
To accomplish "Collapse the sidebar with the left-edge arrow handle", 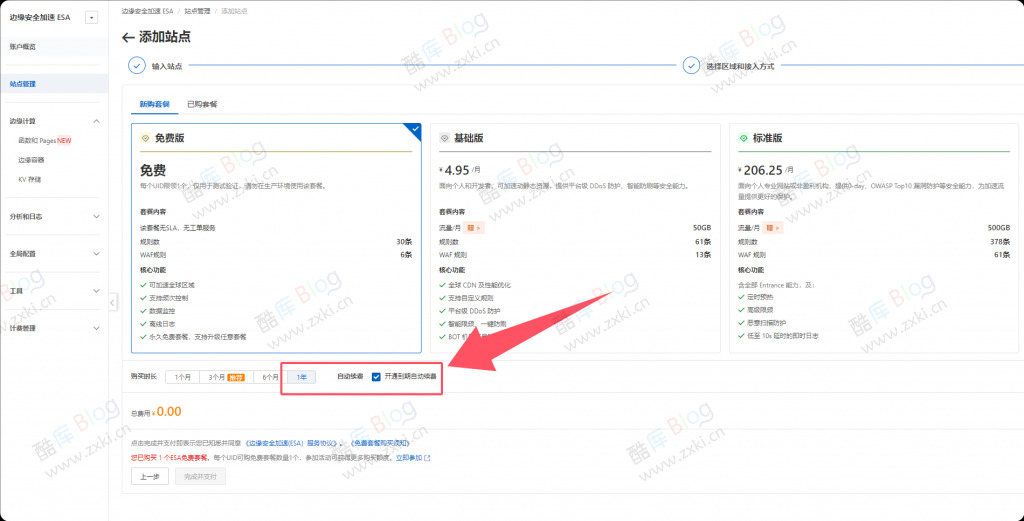I will [x=112, y=302].
